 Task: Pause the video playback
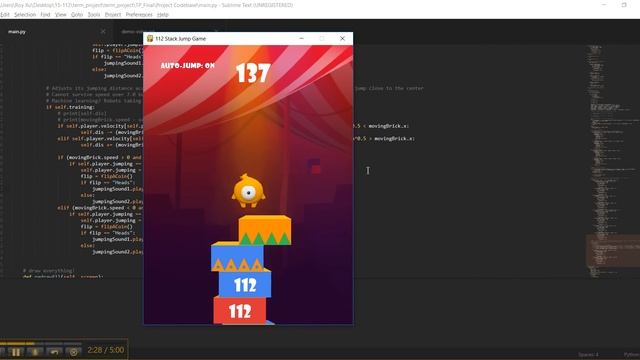pyautogui.click(x=16, y=351)
